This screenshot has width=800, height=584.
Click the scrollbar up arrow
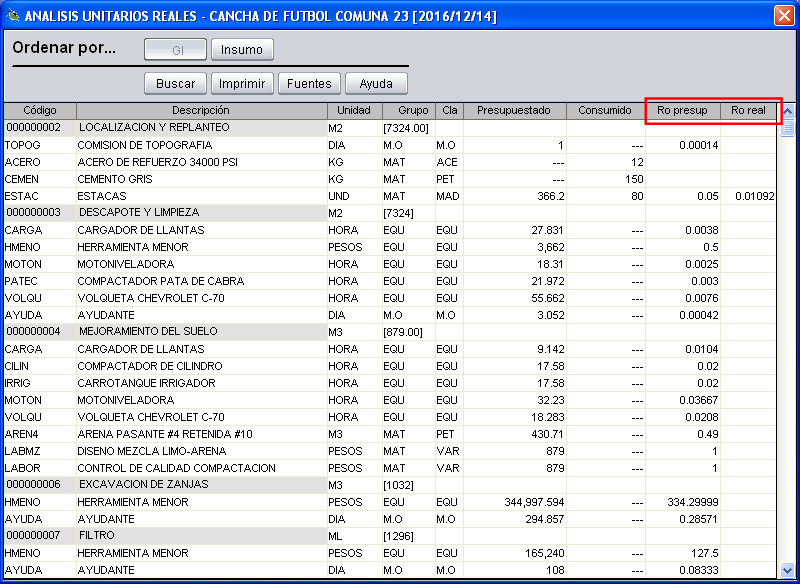(x=787, y=111)
